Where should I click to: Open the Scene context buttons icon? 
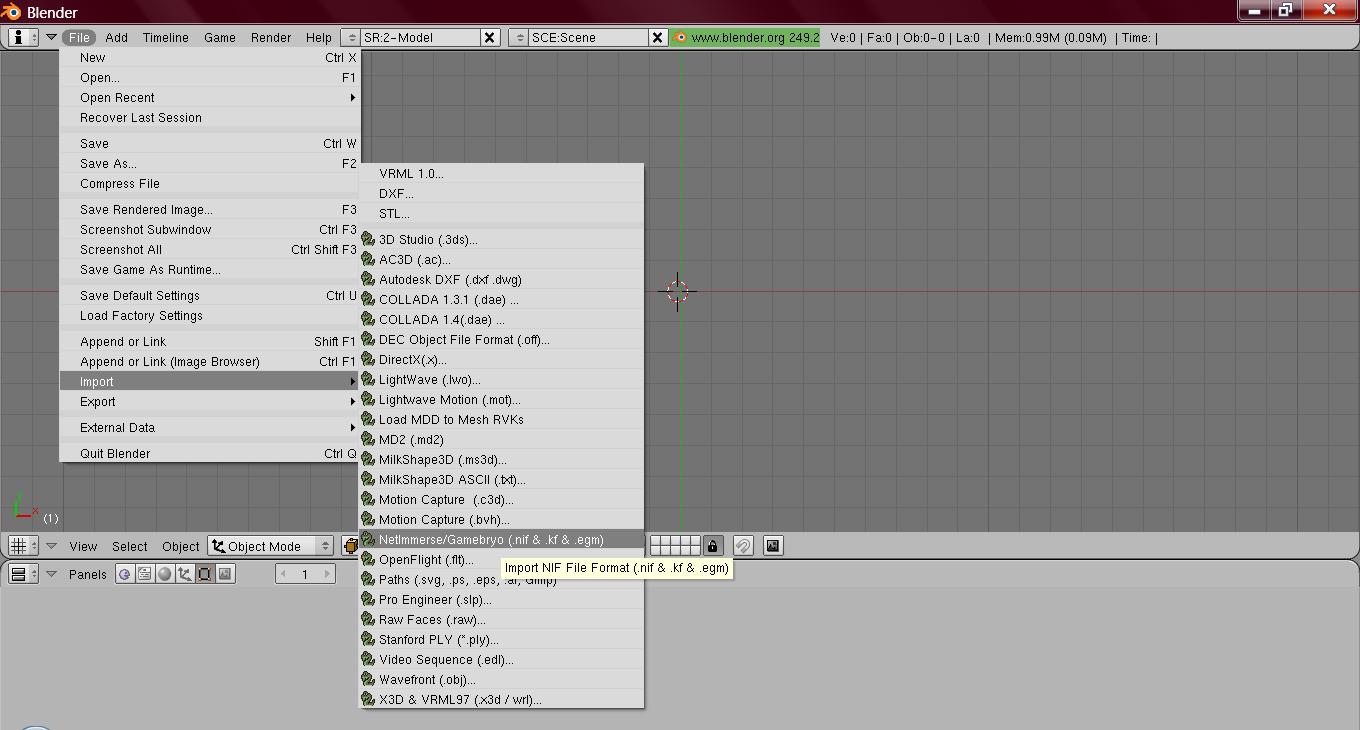tap(225, 574)
